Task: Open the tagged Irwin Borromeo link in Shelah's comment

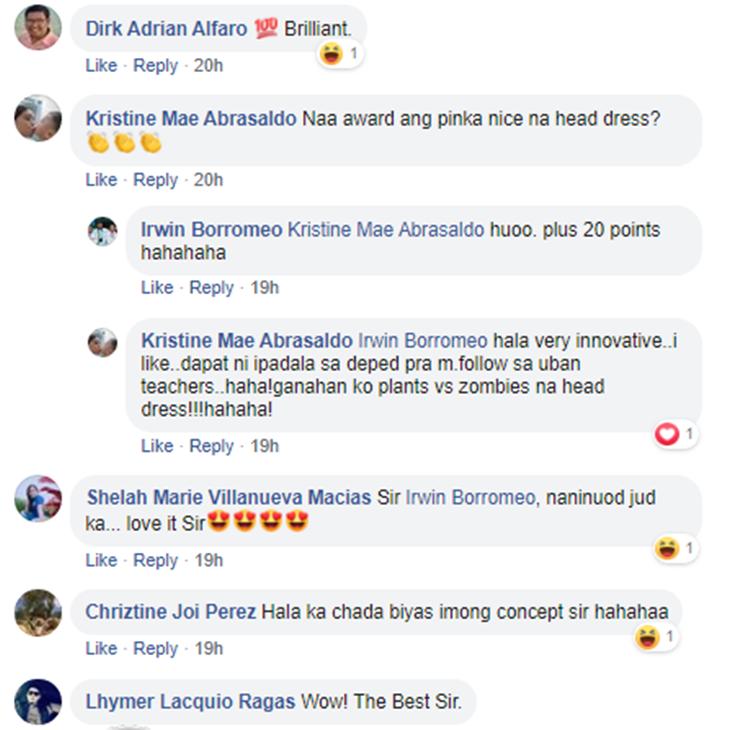Action: click(x=470, y=498)
